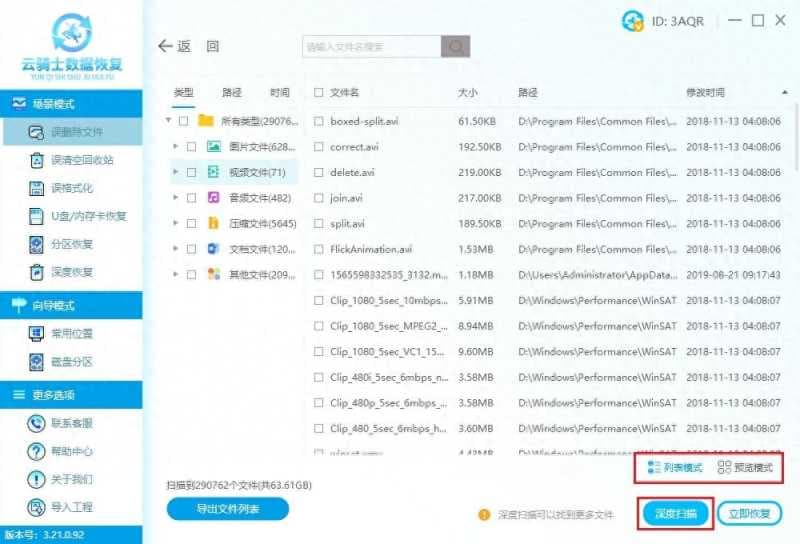Click the 误删除文件 recovery icon in sidebar
This screenshot has height=544, width=800.
pos(36,132)
